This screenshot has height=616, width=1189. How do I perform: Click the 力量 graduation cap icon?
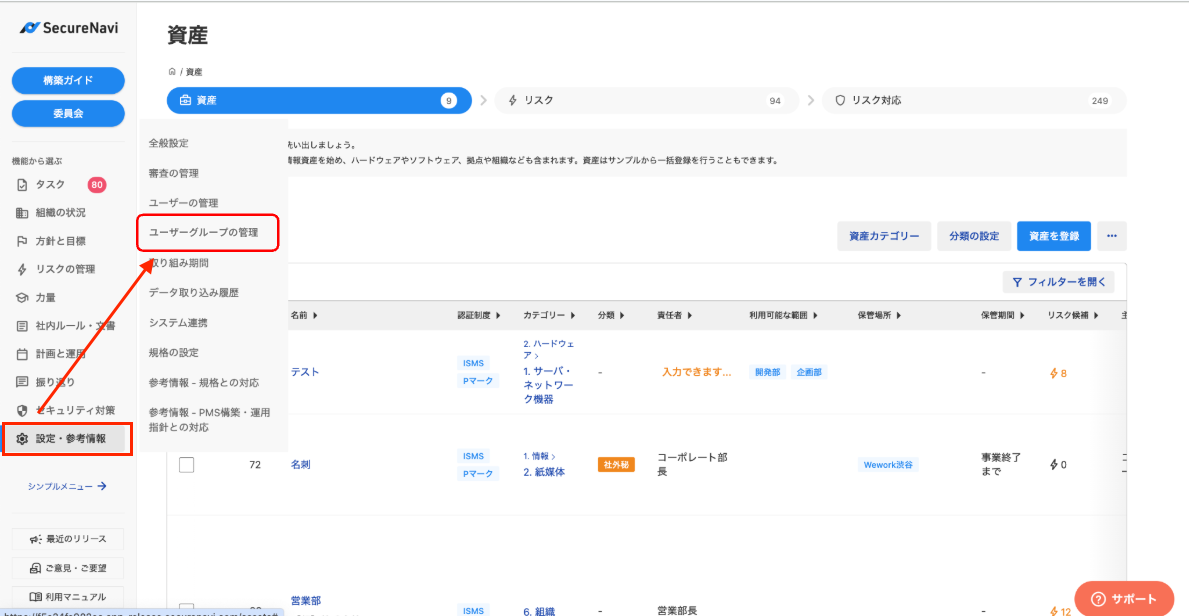click(22, 297)
